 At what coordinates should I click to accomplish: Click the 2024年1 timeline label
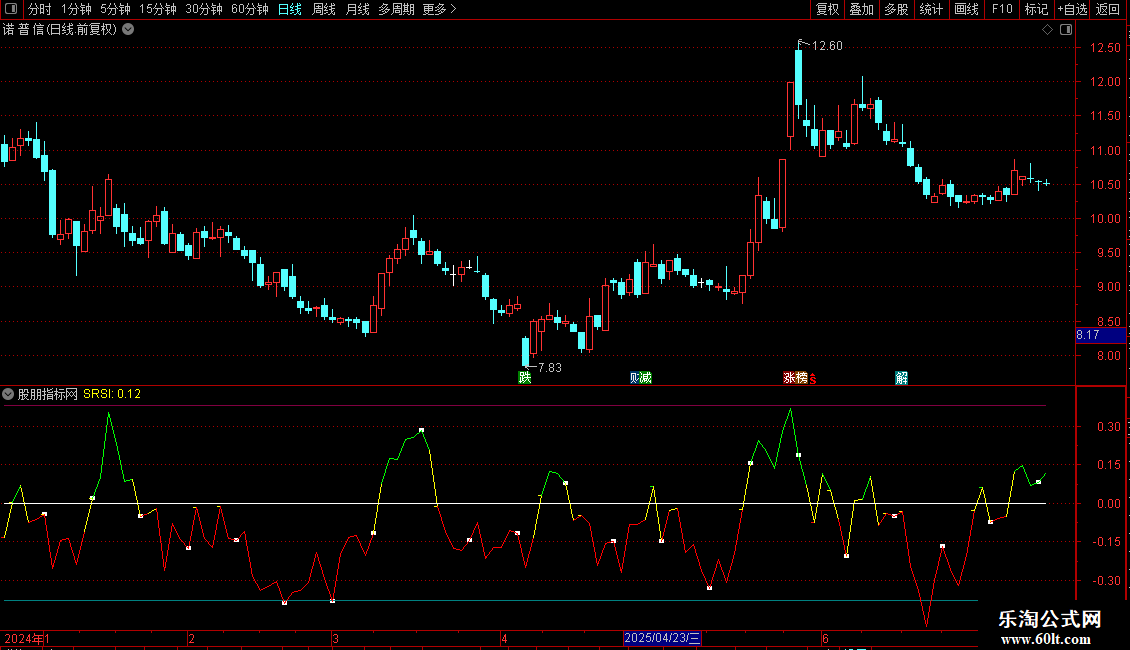27,638
